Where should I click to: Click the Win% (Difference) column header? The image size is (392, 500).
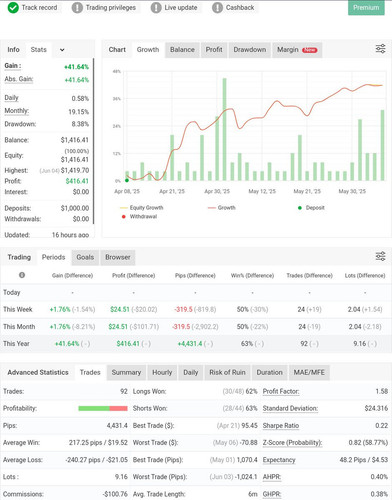(x=252, y=276)
